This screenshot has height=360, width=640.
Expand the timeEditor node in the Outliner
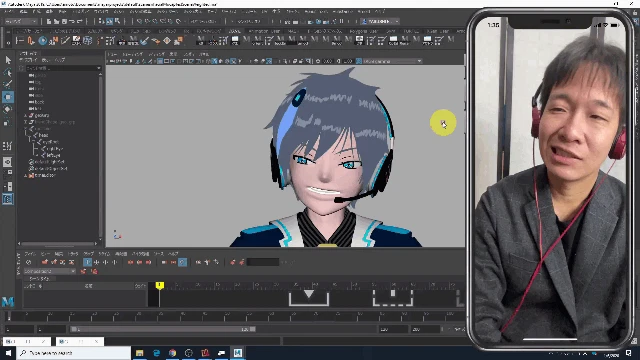(x=26, y=176)
